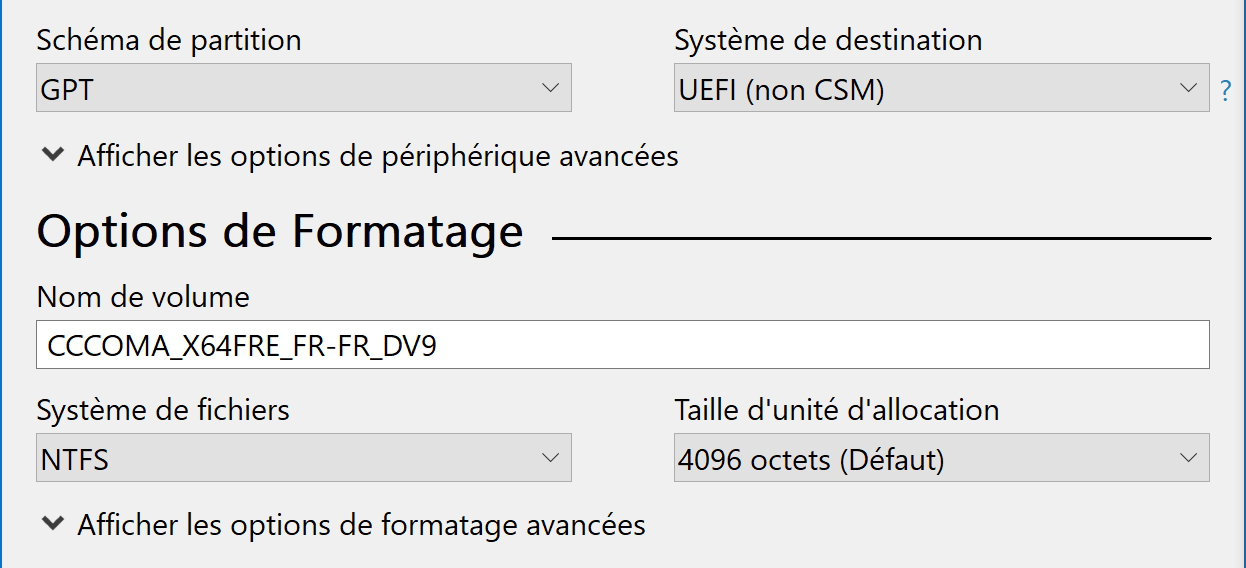Viewport: 1246px width, 568px height.
Task: Click the Schéma de partition label
Action: [x=169, y=41]
